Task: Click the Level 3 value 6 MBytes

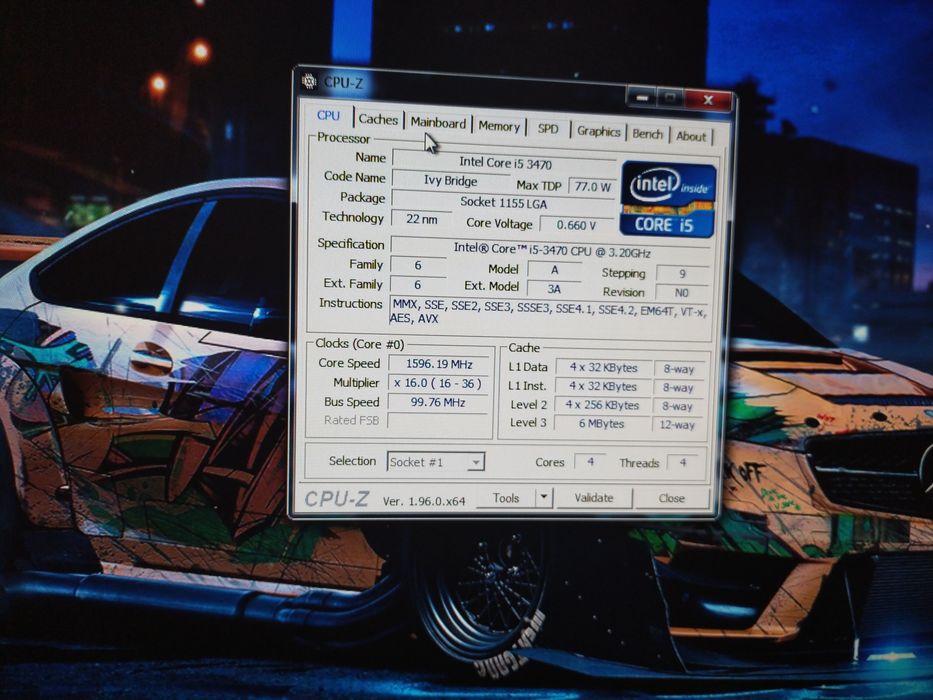Action: point(601,424)
